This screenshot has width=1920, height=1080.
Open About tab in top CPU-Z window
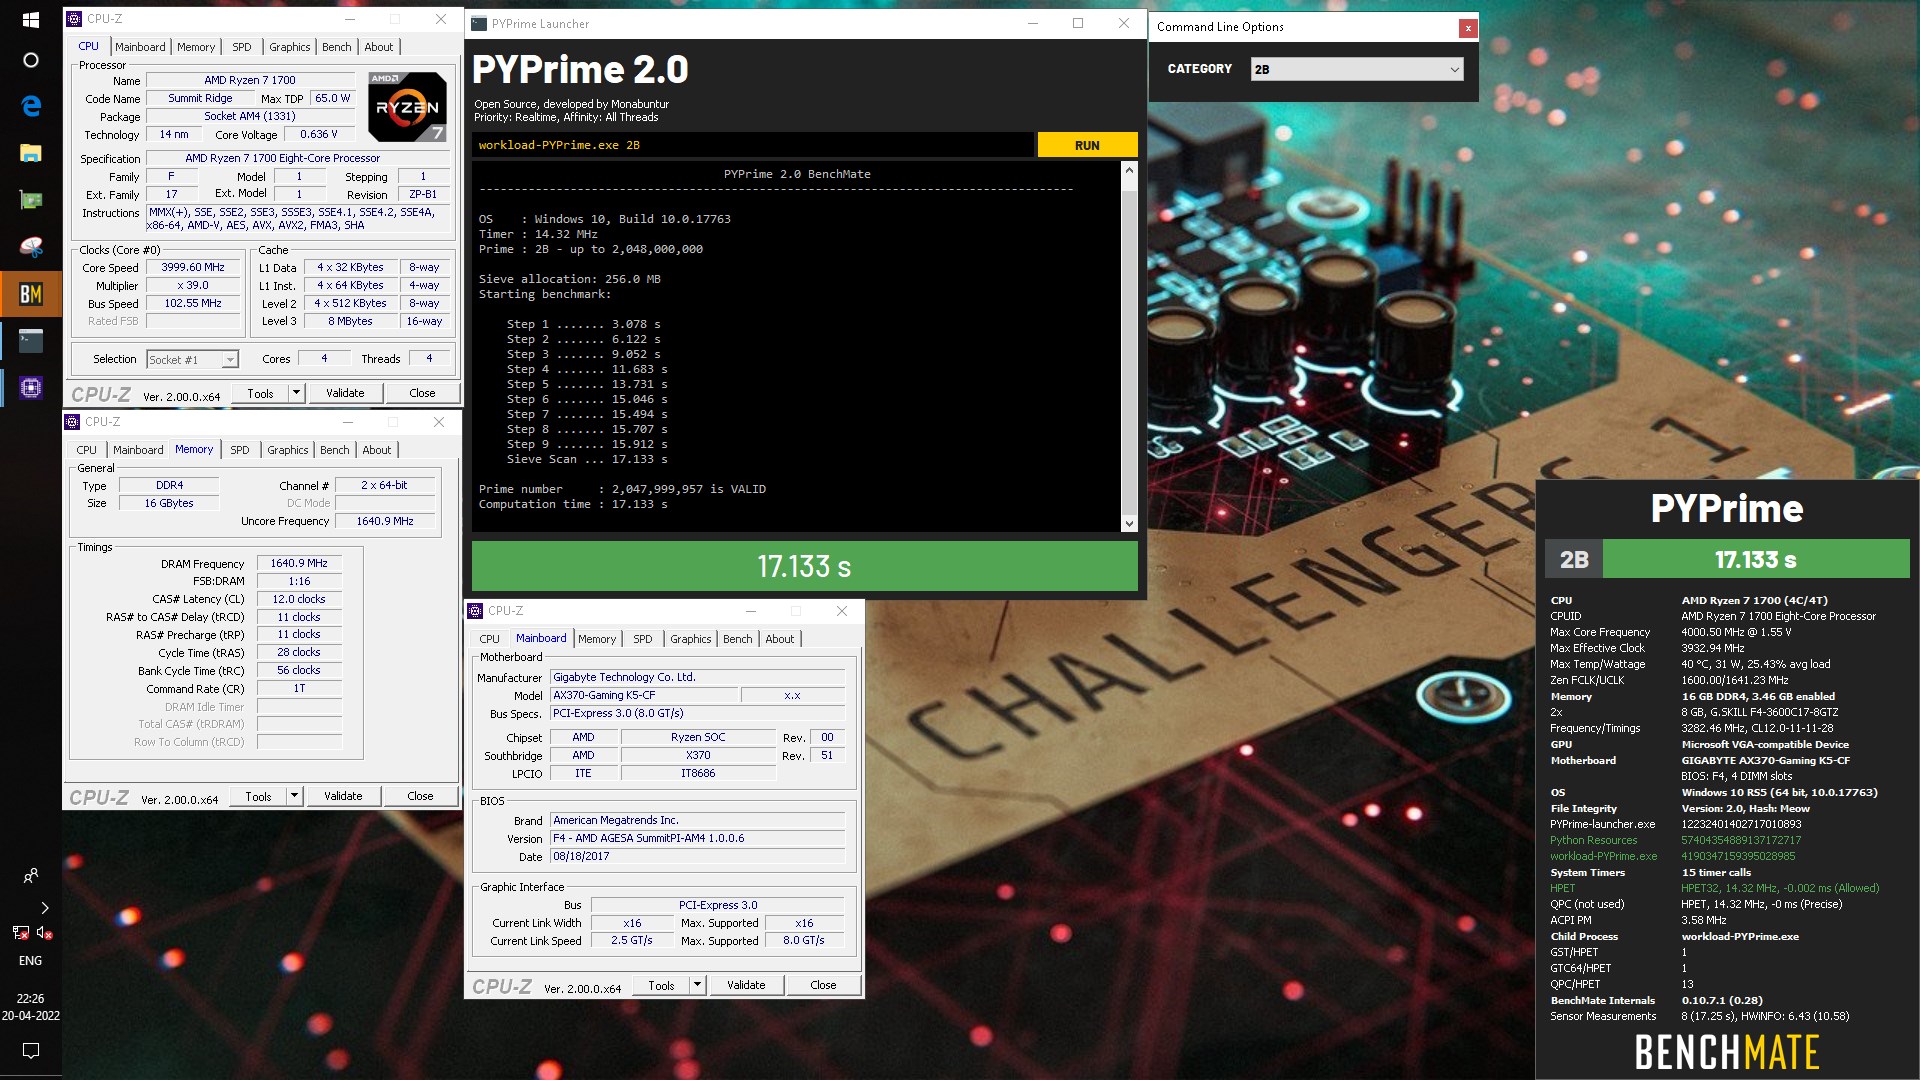pos(379,47)
